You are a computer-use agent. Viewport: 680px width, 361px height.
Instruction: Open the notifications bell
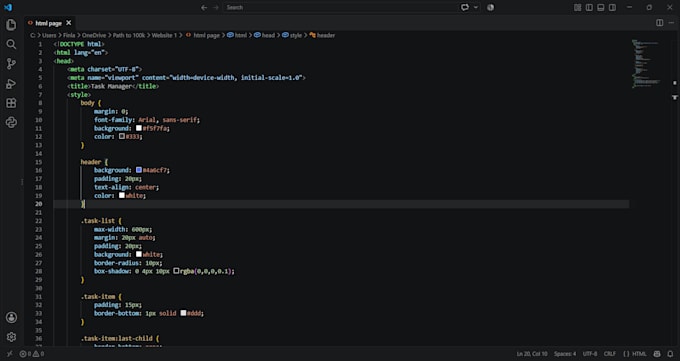click(670, 354)
